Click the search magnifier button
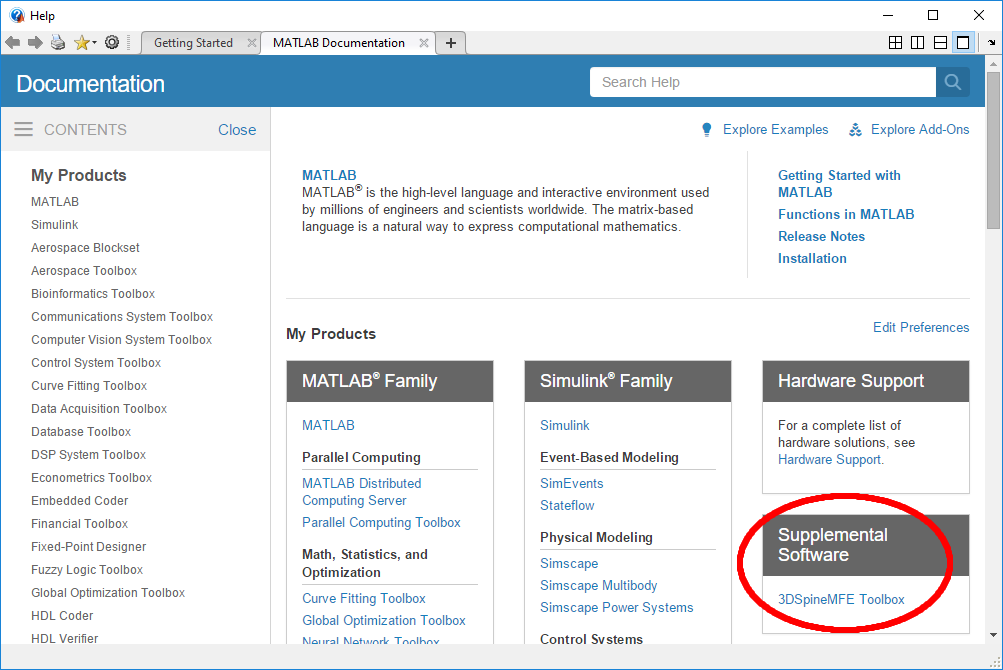 pos(952,82)
